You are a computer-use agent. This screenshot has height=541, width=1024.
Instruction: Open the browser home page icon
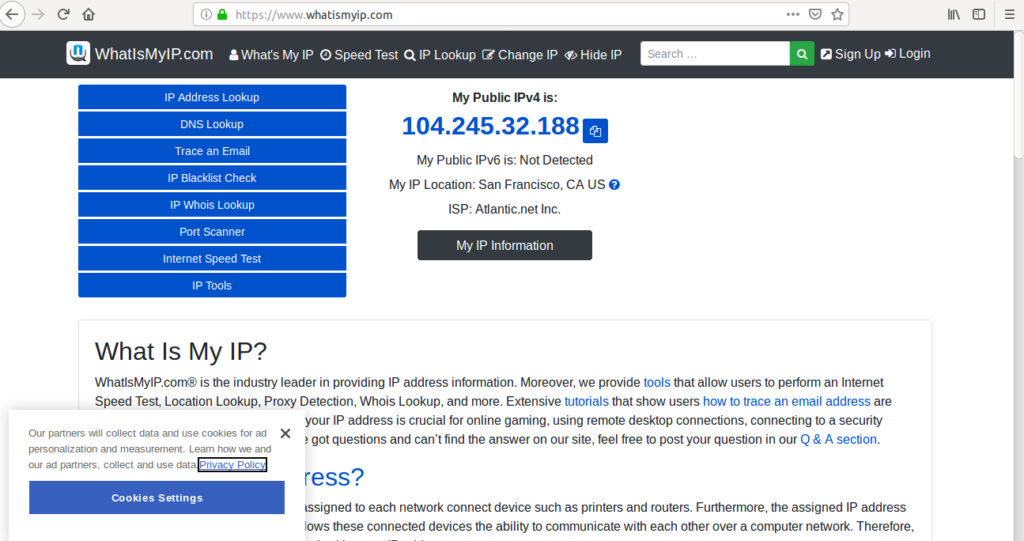[89, 14]
